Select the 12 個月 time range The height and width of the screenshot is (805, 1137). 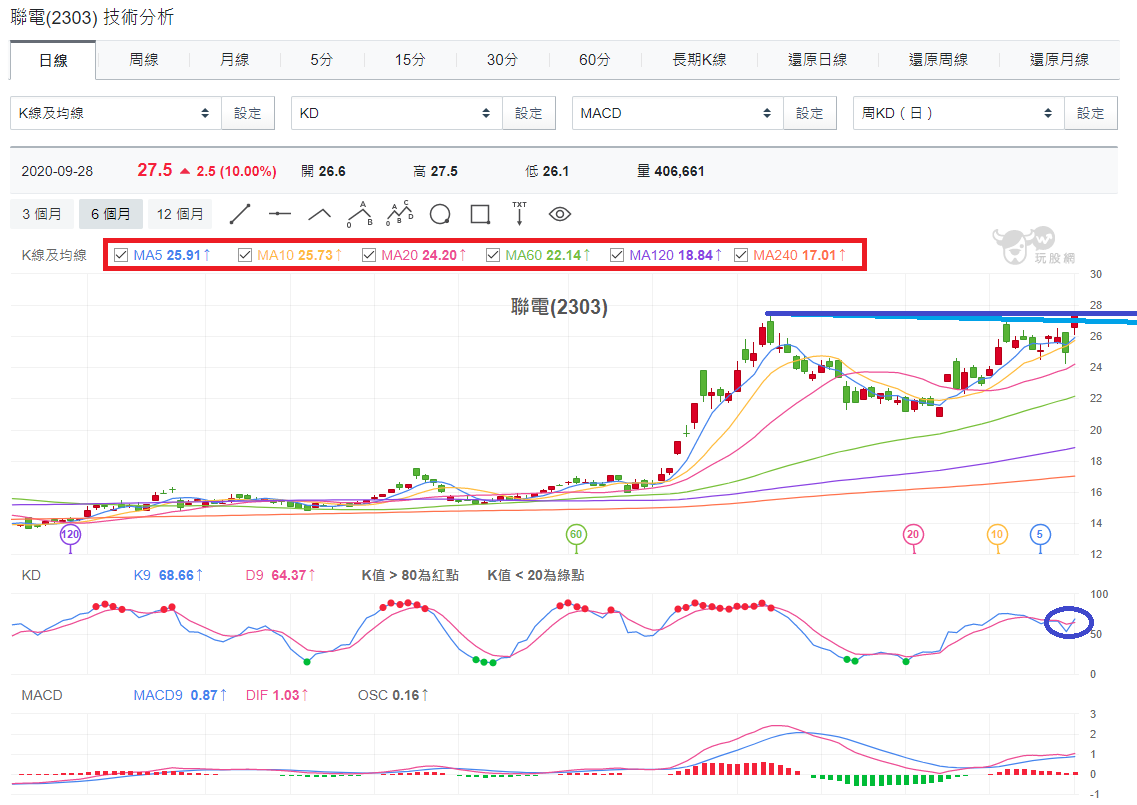tap(180, 214)
